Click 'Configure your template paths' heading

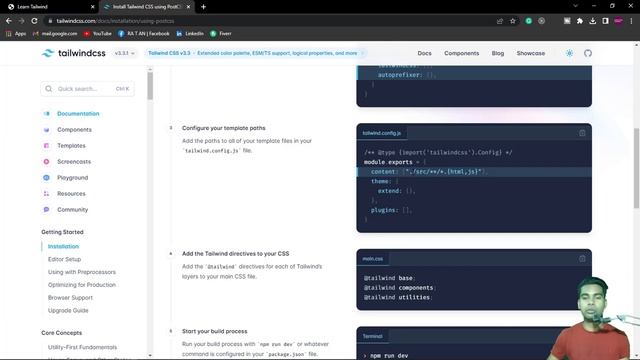(x=224, y=128)
